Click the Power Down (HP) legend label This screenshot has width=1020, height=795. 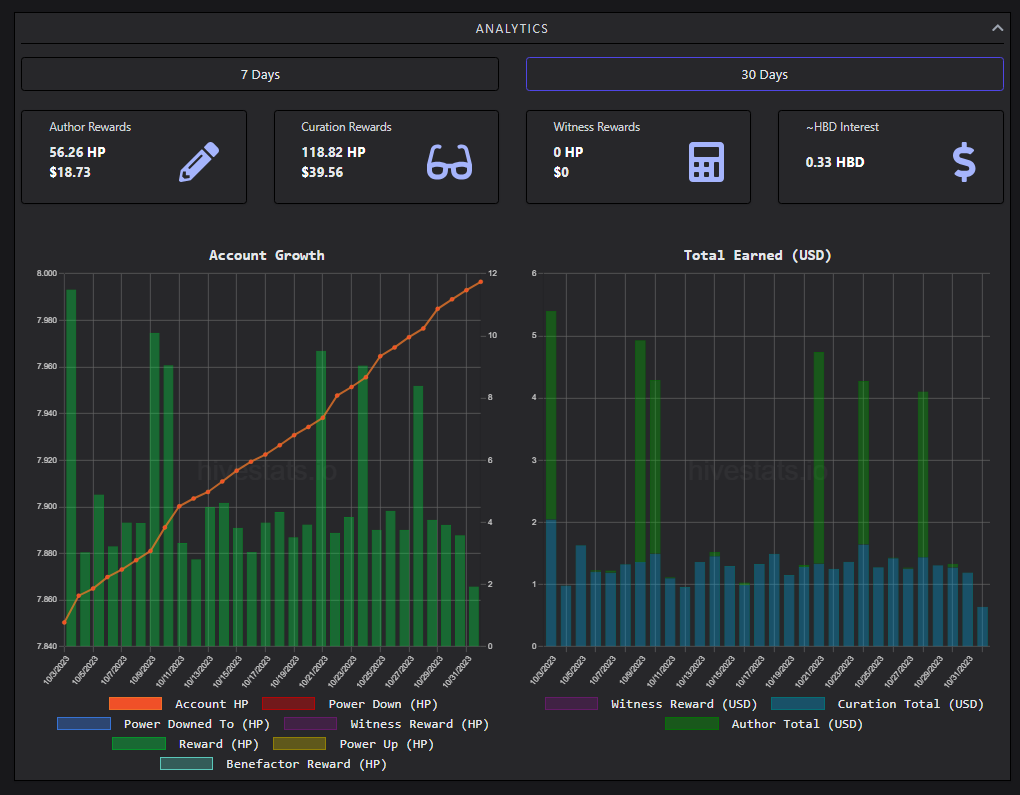click(x=383, y=704)
